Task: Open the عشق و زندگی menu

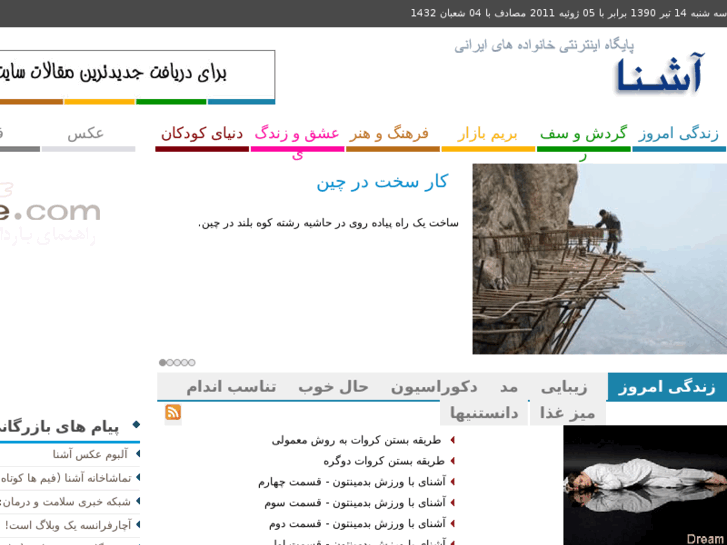Action: coord(297,136)
